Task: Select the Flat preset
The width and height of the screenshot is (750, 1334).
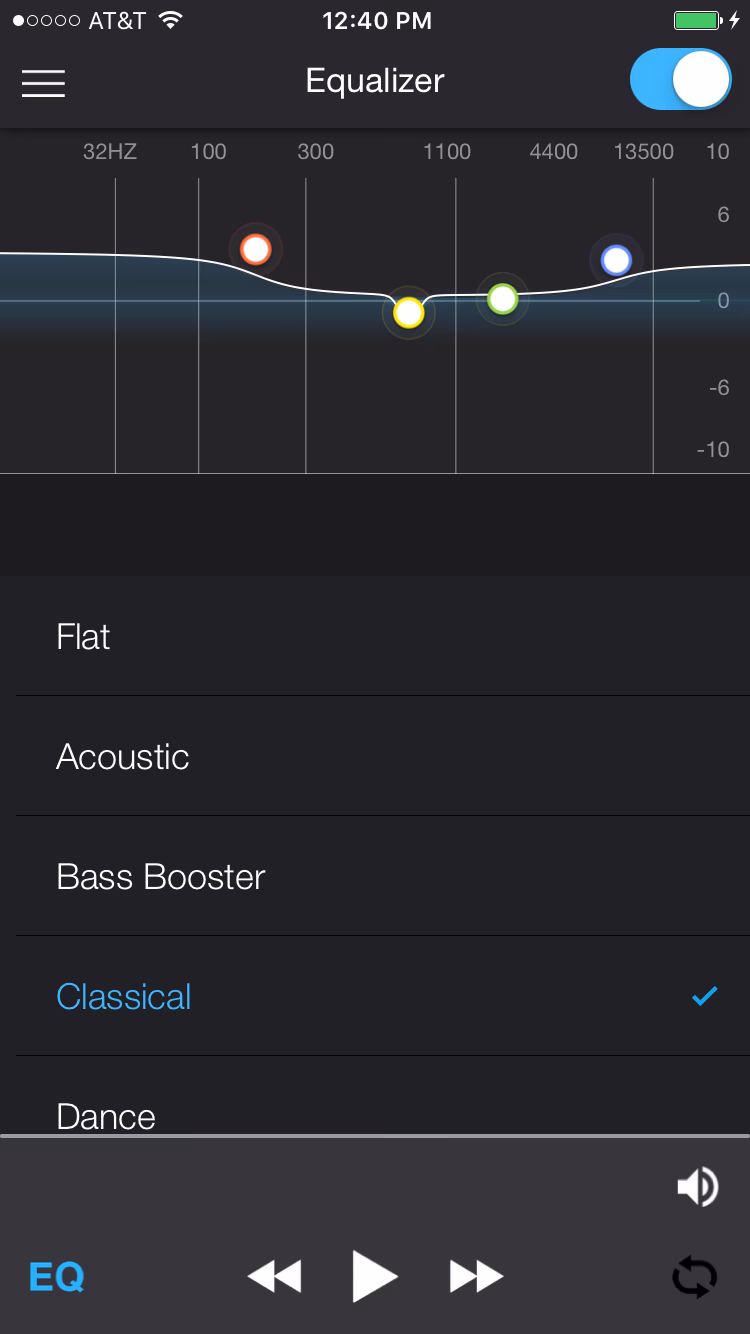Action: pos(83,637)
